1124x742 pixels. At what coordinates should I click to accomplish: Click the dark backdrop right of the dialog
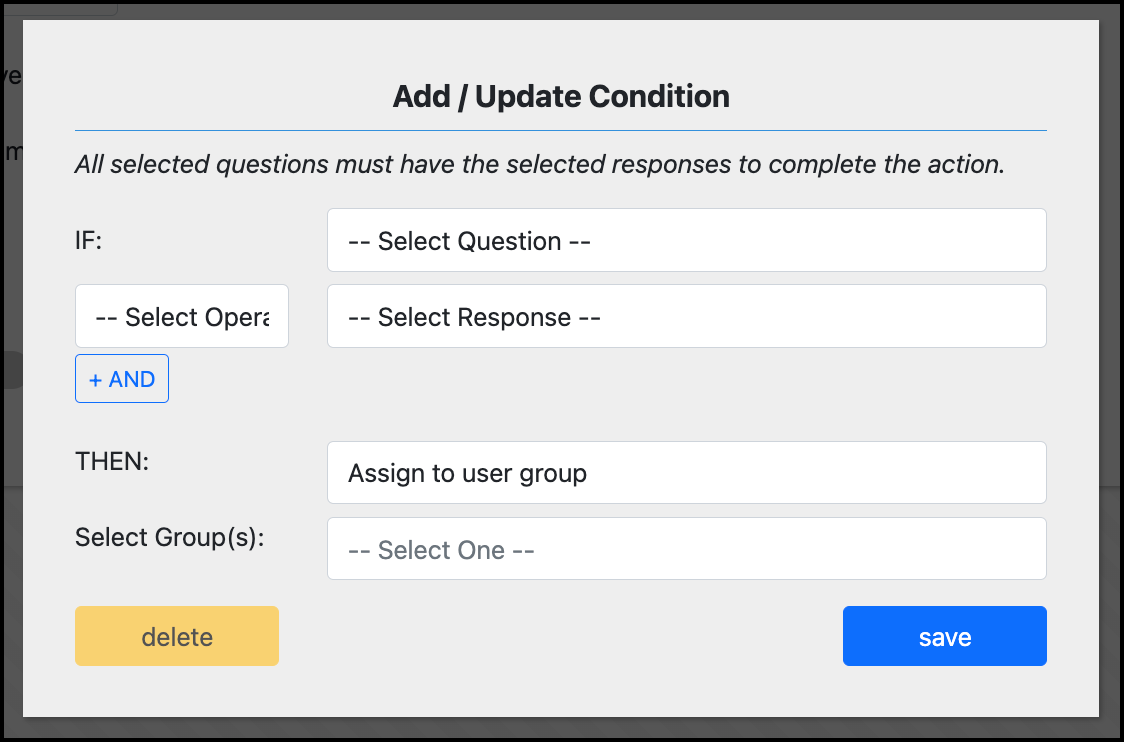[x=1111, y=400]
